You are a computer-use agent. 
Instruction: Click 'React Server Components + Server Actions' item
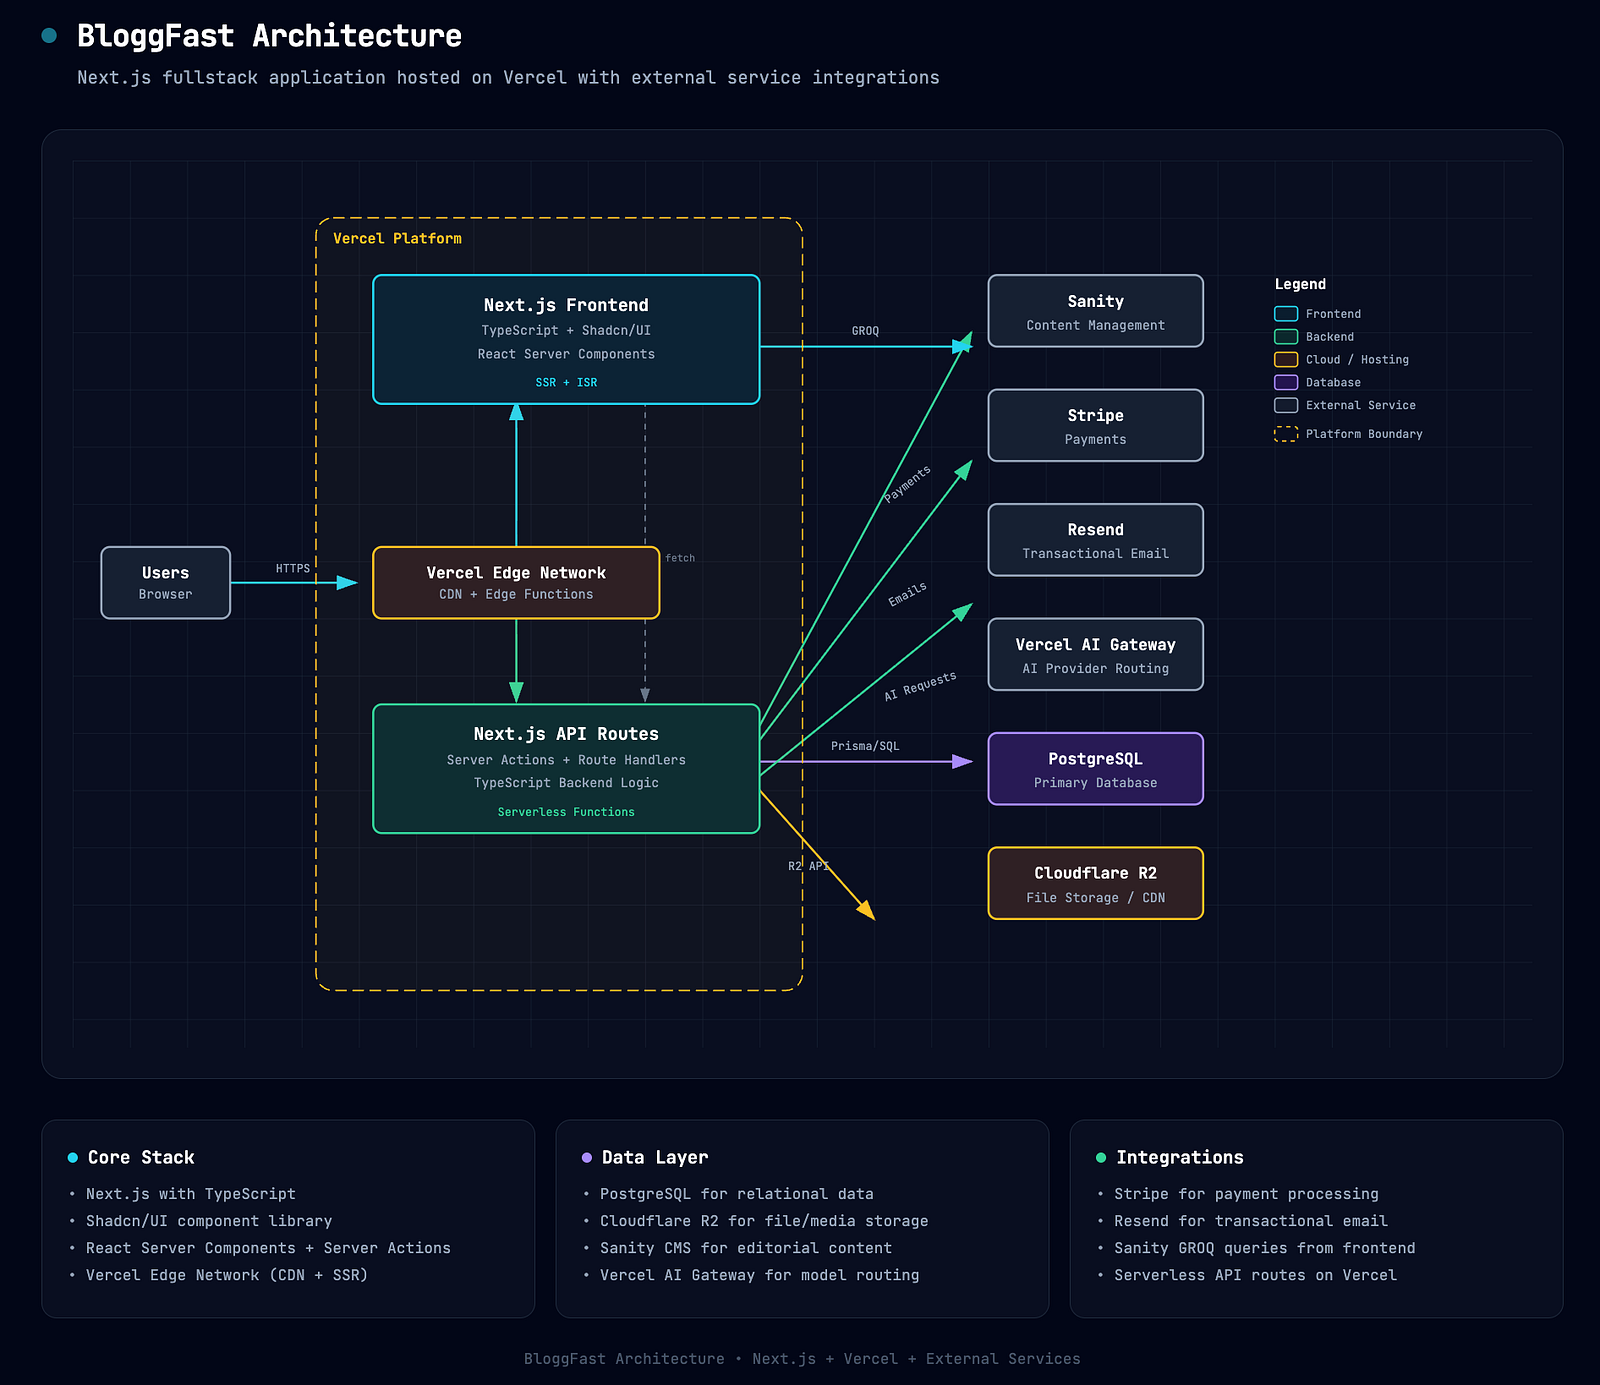tap(268, 1248)
